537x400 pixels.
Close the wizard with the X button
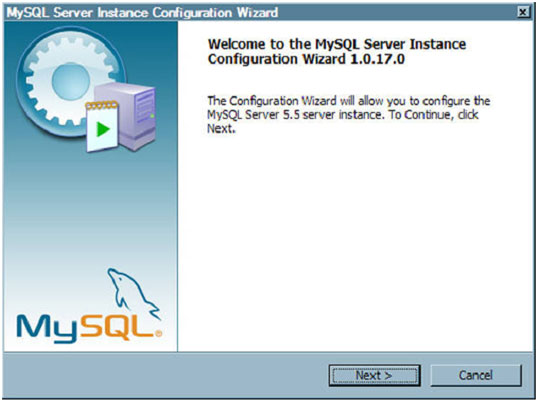523,13
